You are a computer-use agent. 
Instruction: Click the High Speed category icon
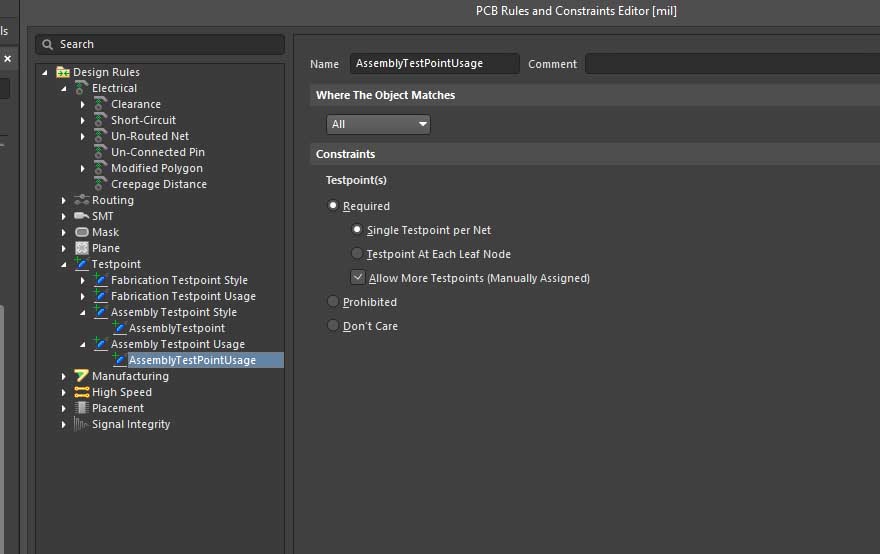81,392
